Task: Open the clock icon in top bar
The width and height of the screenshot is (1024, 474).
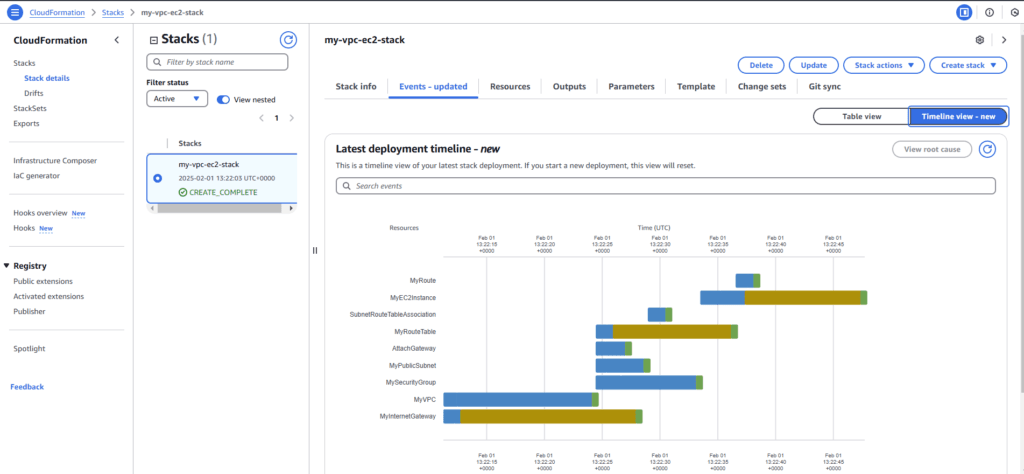Action: tap(1014, 12)
